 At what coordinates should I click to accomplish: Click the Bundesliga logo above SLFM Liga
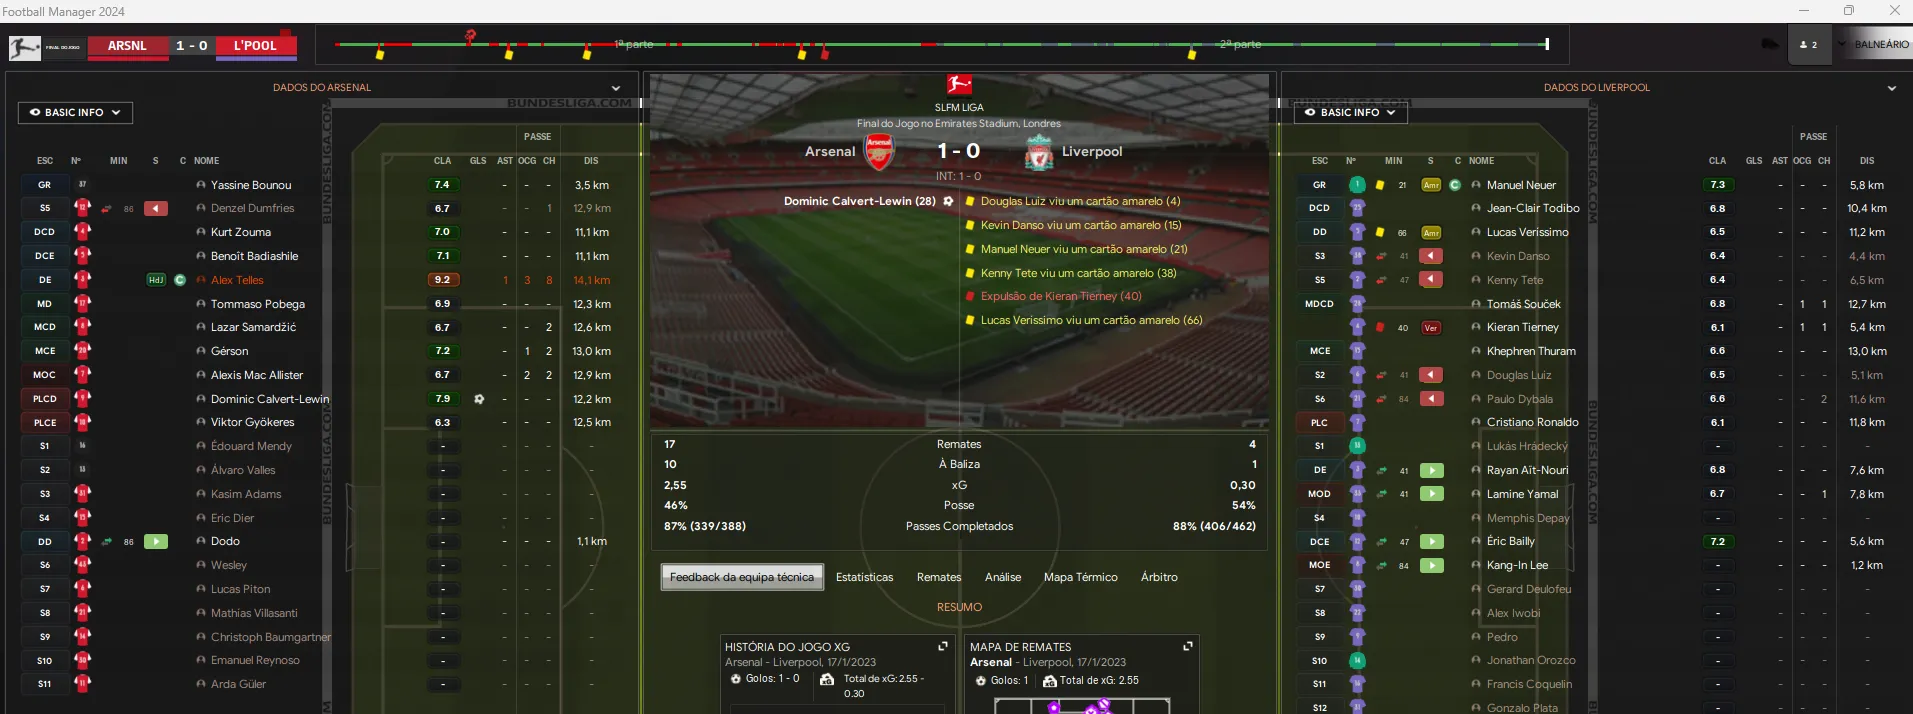click(959, 85)
